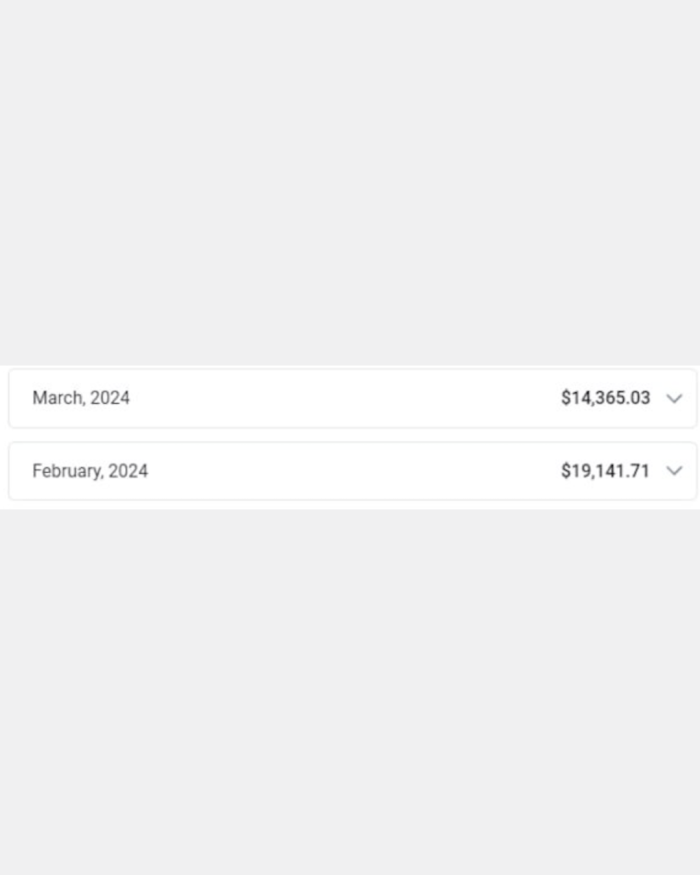Image resolution: width=700 pixels, height=875 pixels.
Task: Expand the February, 2024 chevron
Action: coord(674,471)
